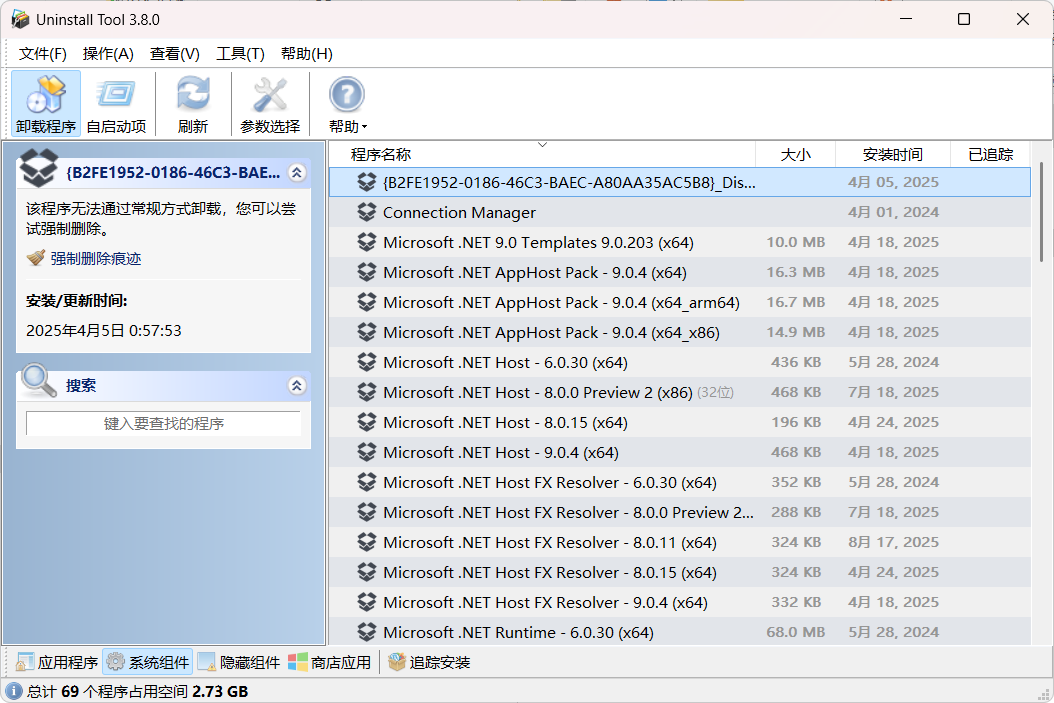The image size is (1054, 703).
Task: Click the package icon of FX Resolver - 8.0.11
Action: point(366,542)
